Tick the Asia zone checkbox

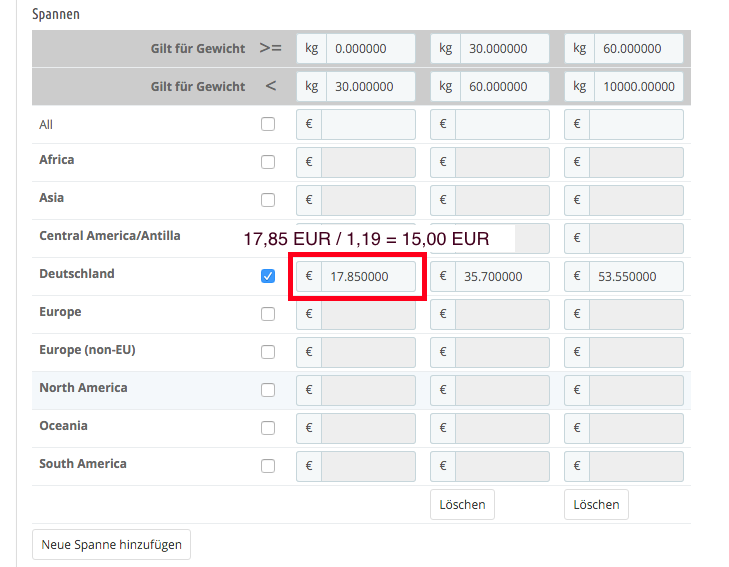click(x=267, y=200)
